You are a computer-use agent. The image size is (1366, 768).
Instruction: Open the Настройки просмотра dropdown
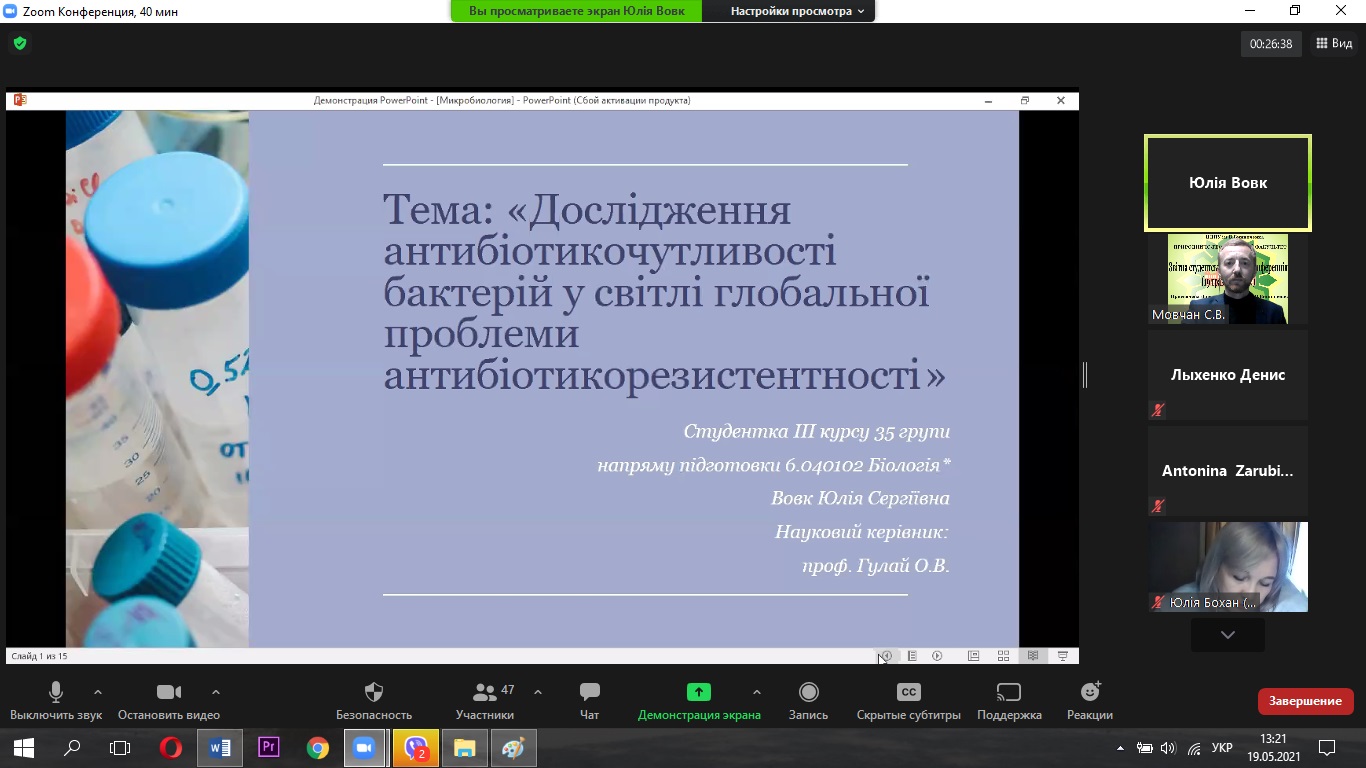click(x=797, y=11)
